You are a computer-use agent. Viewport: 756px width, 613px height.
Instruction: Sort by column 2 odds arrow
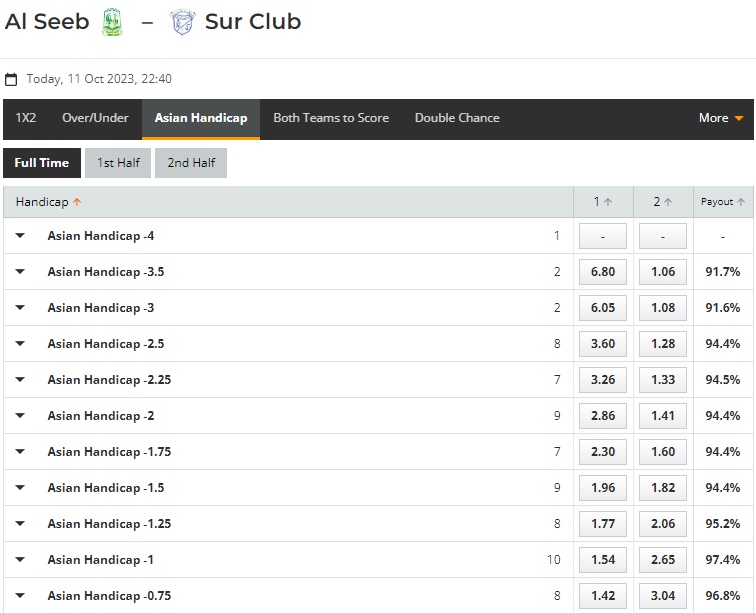[668, 202]
